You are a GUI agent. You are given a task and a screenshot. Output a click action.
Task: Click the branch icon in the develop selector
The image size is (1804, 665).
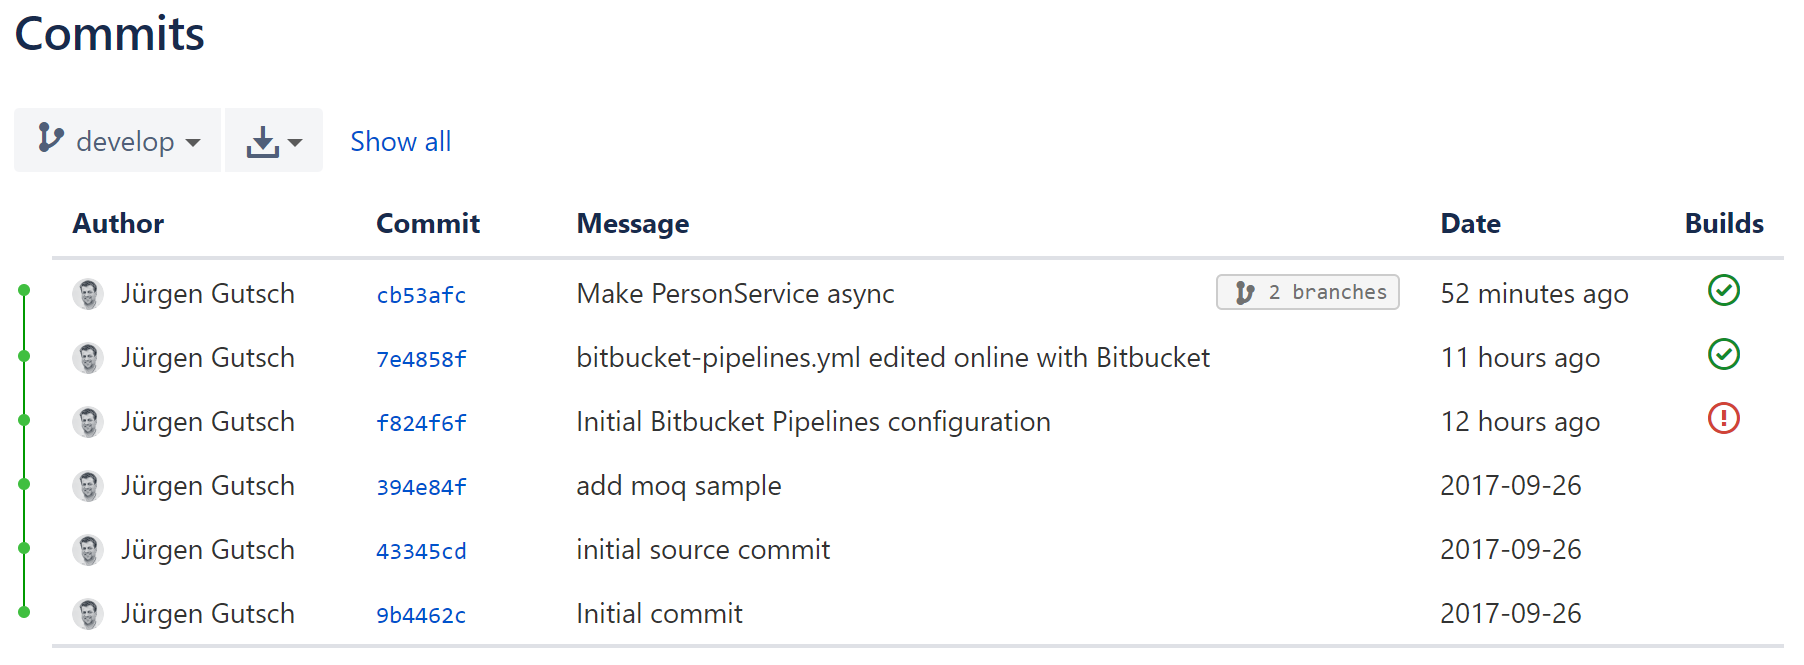coord(50,139)
